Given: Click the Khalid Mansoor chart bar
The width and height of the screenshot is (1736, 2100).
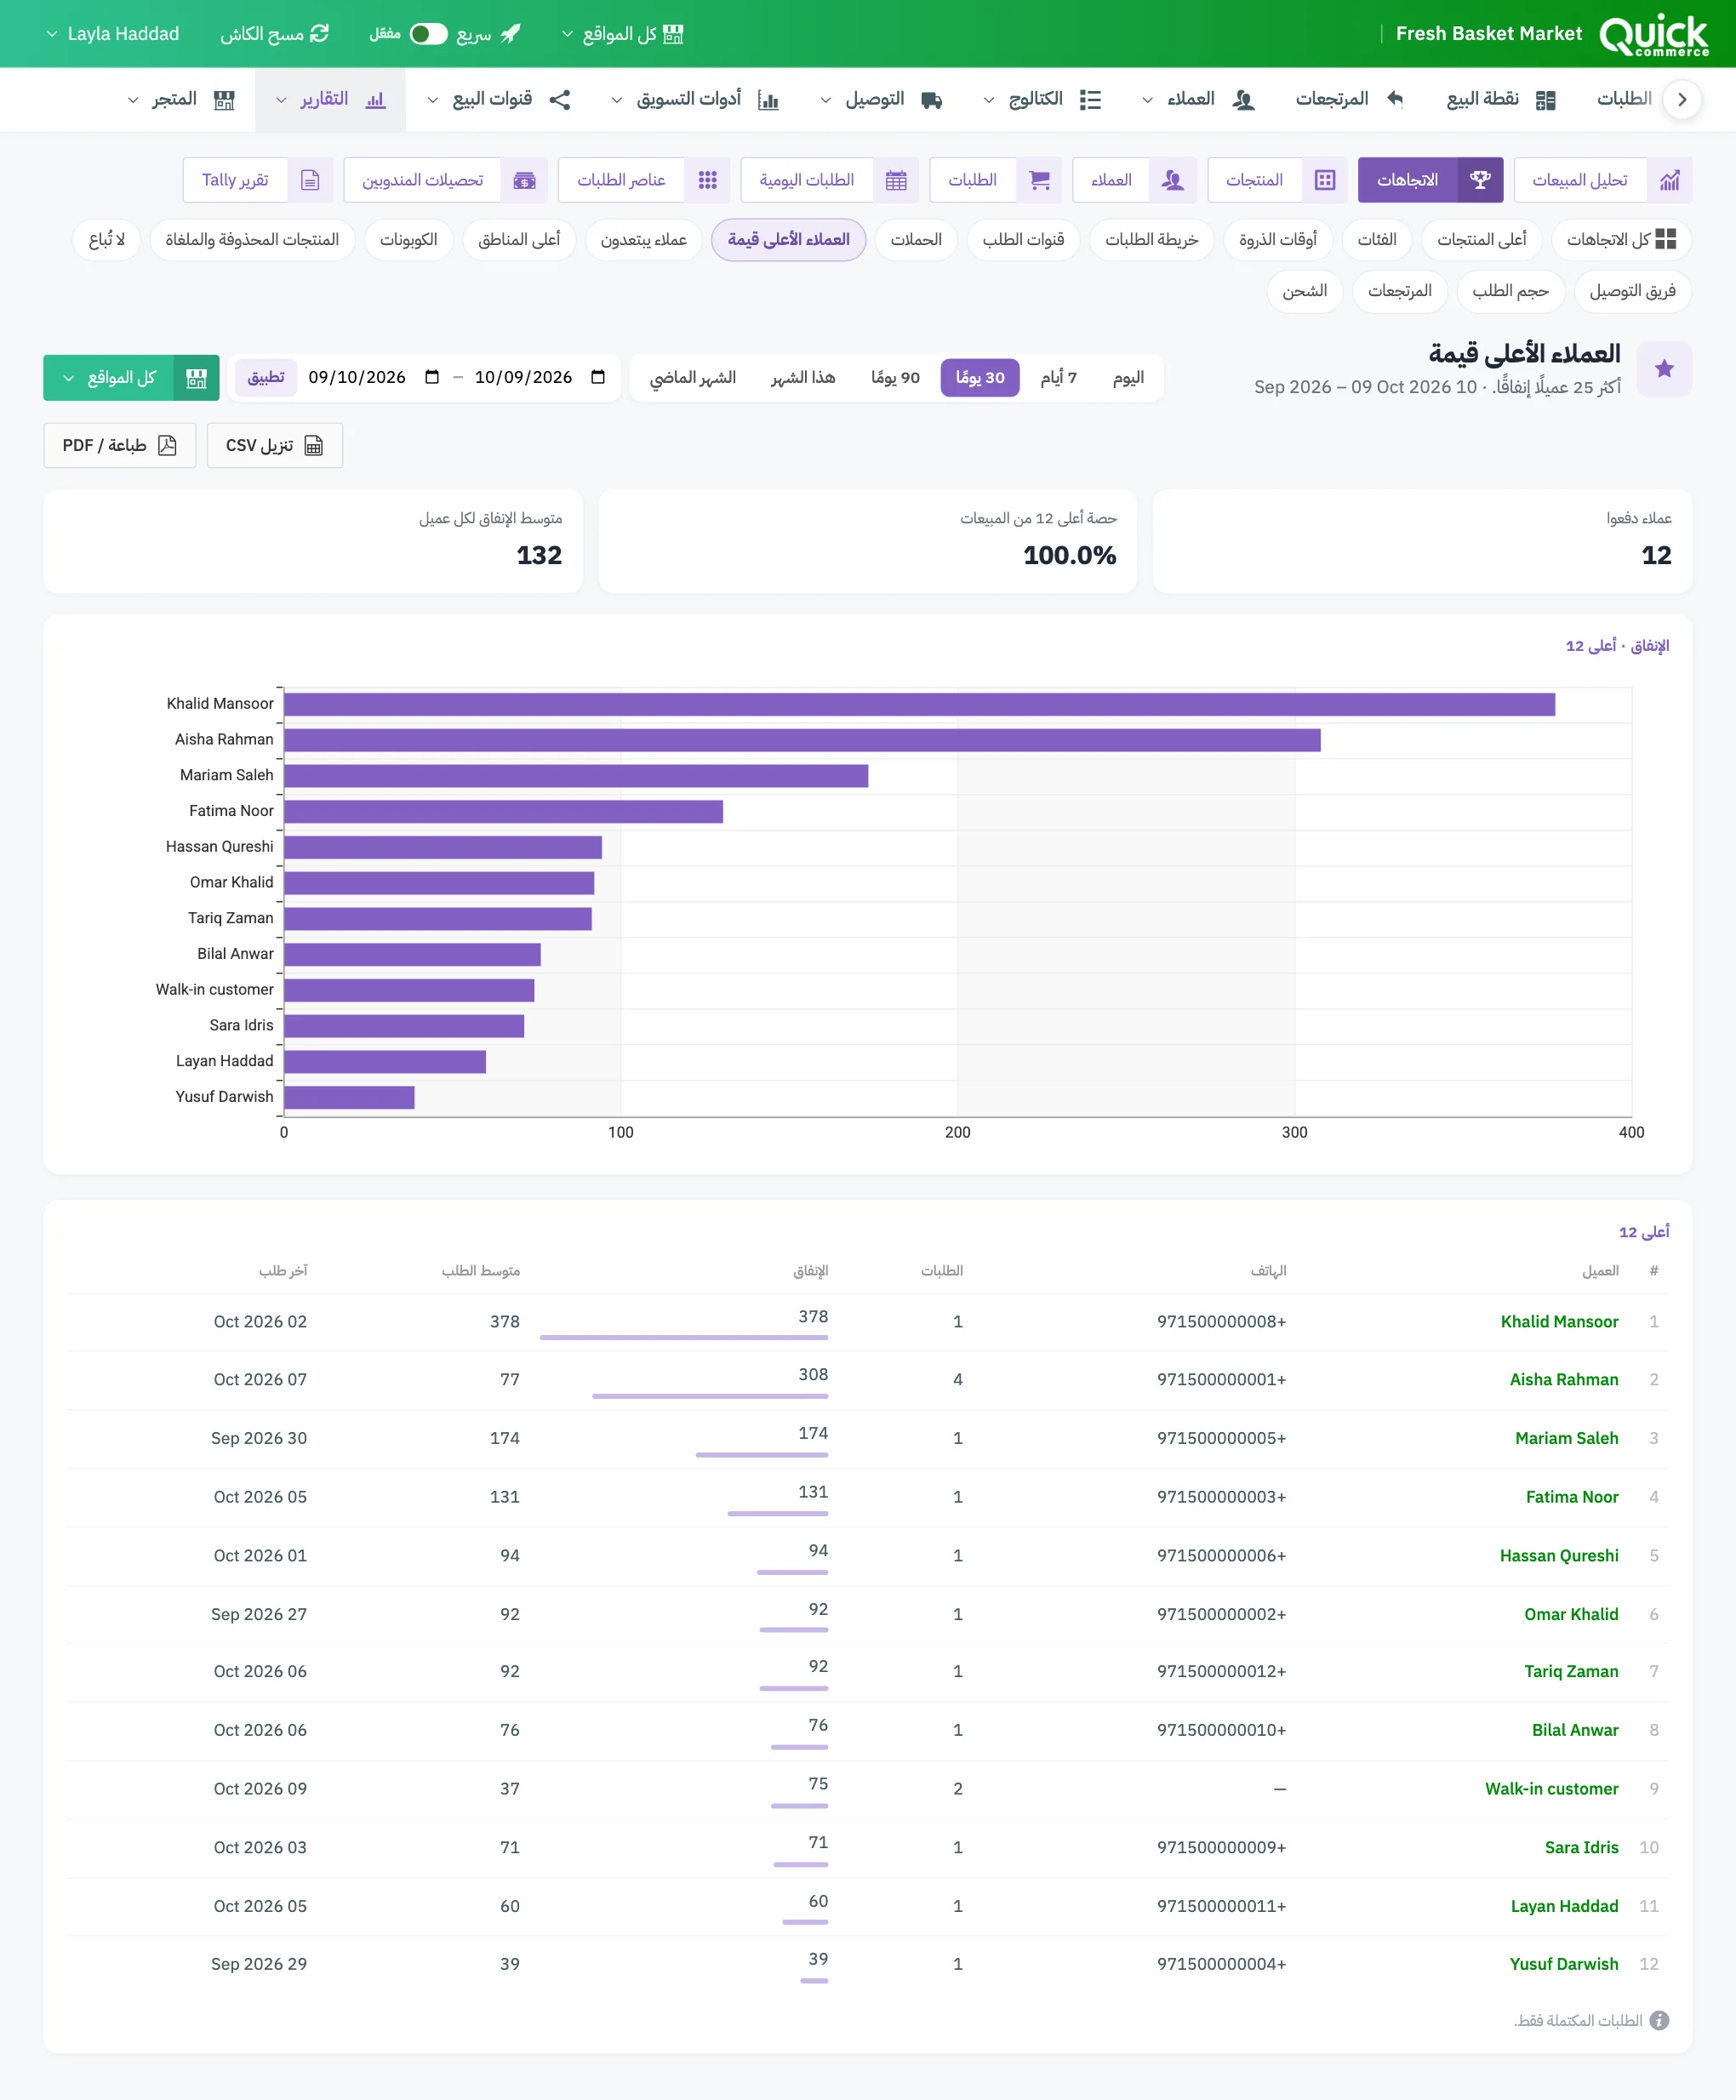Looking at the screenshot, I should (919, 705).
